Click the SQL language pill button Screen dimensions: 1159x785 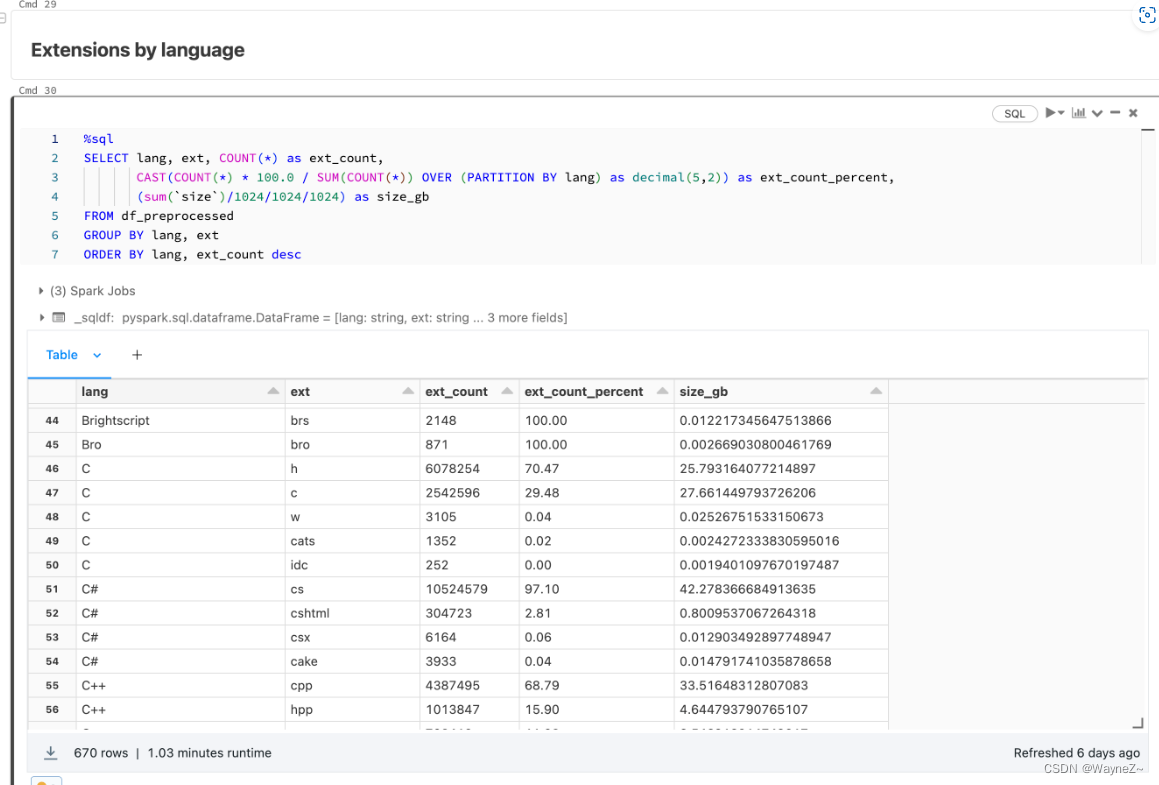tap(1014, 114)
